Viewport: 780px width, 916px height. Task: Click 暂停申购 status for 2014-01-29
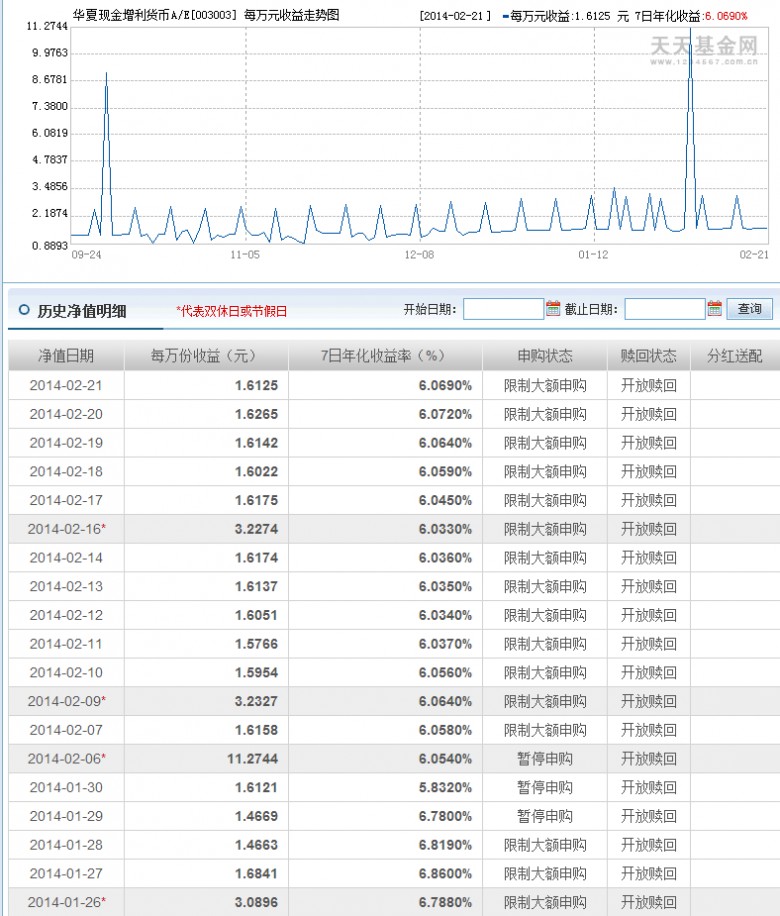pyautogui.click(x=545, y=816)
